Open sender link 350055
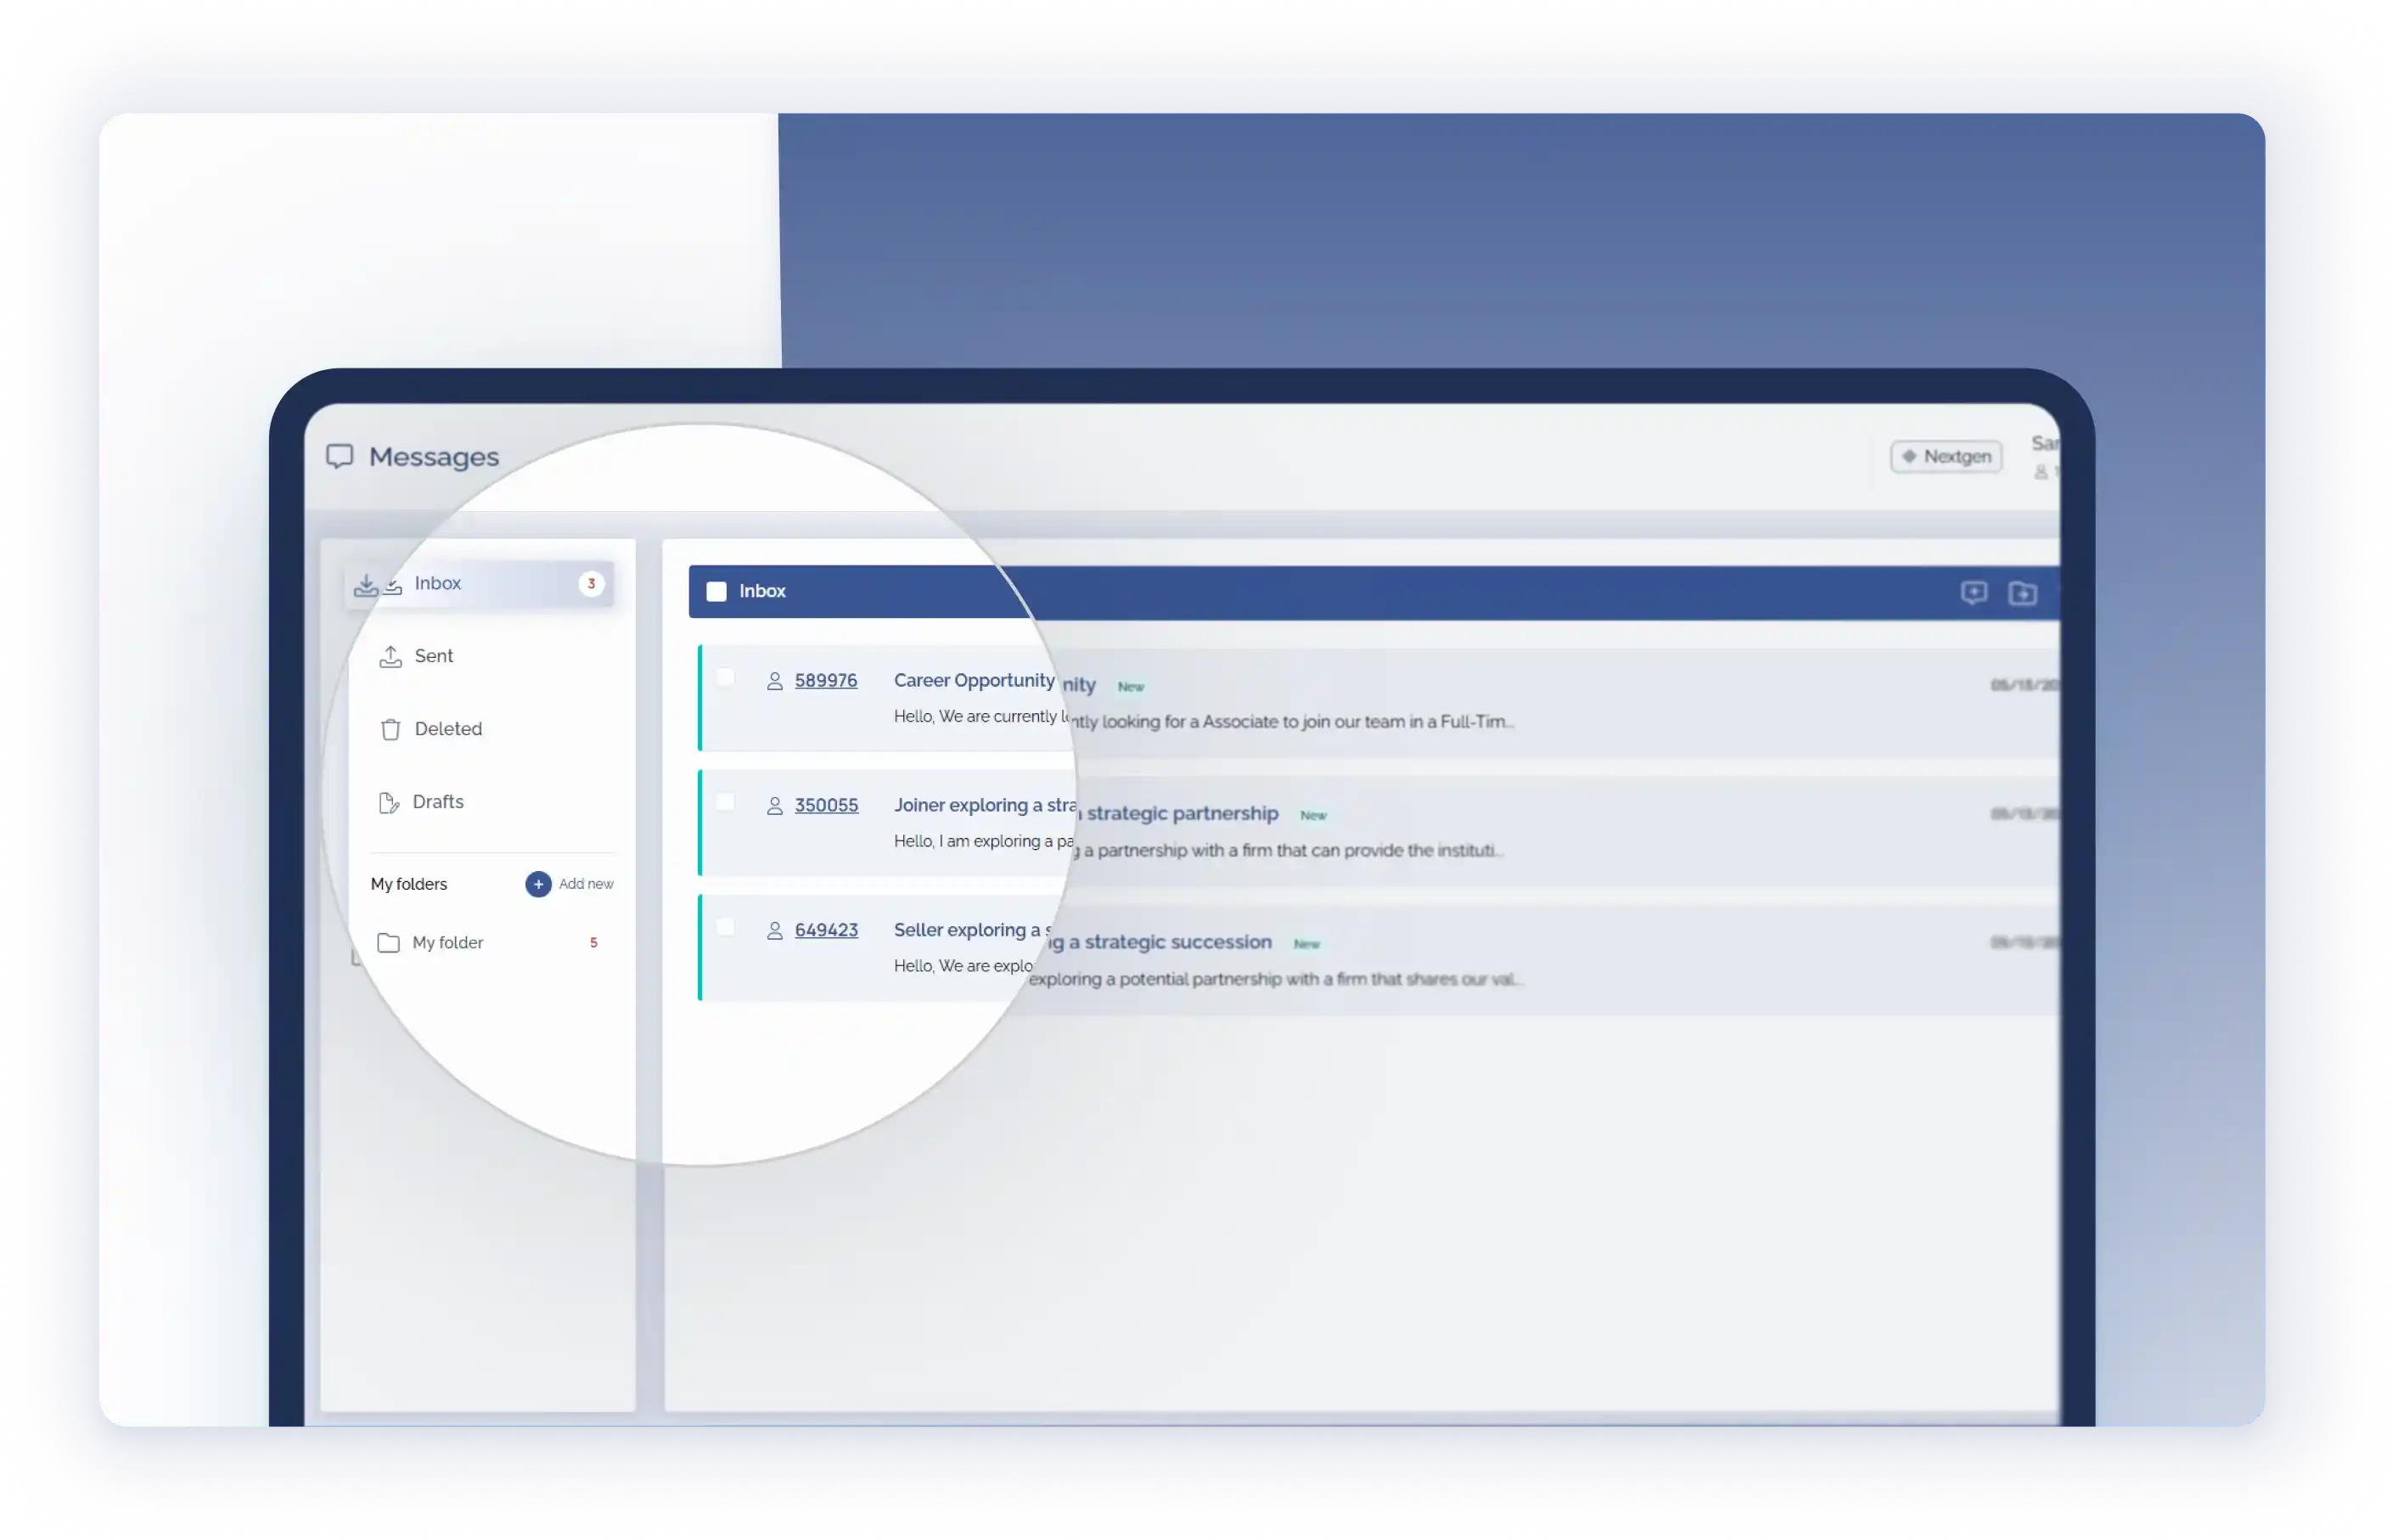This screenshot has height=1540, width=2393. (827, 806)
